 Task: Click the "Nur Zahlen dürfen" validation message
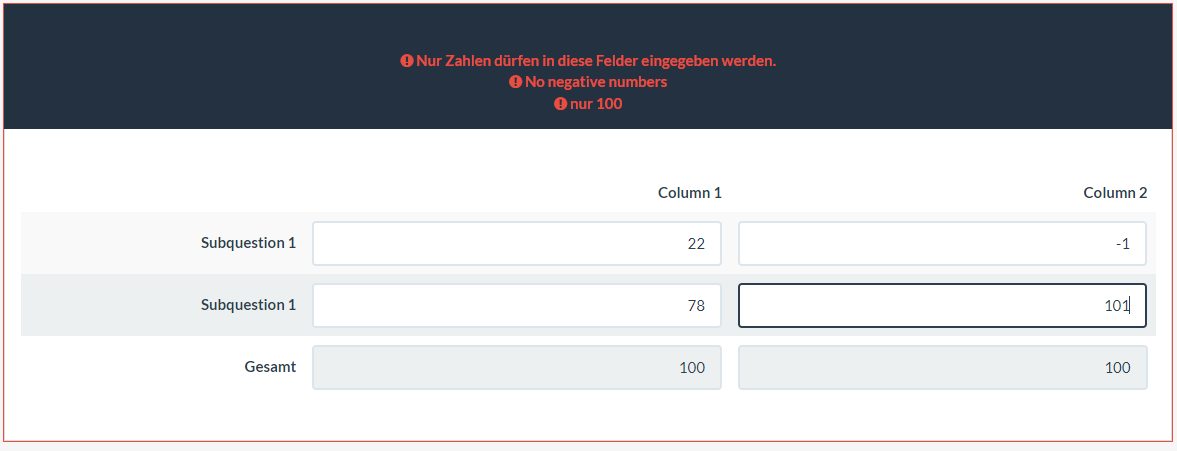click(x=596, y=61)
